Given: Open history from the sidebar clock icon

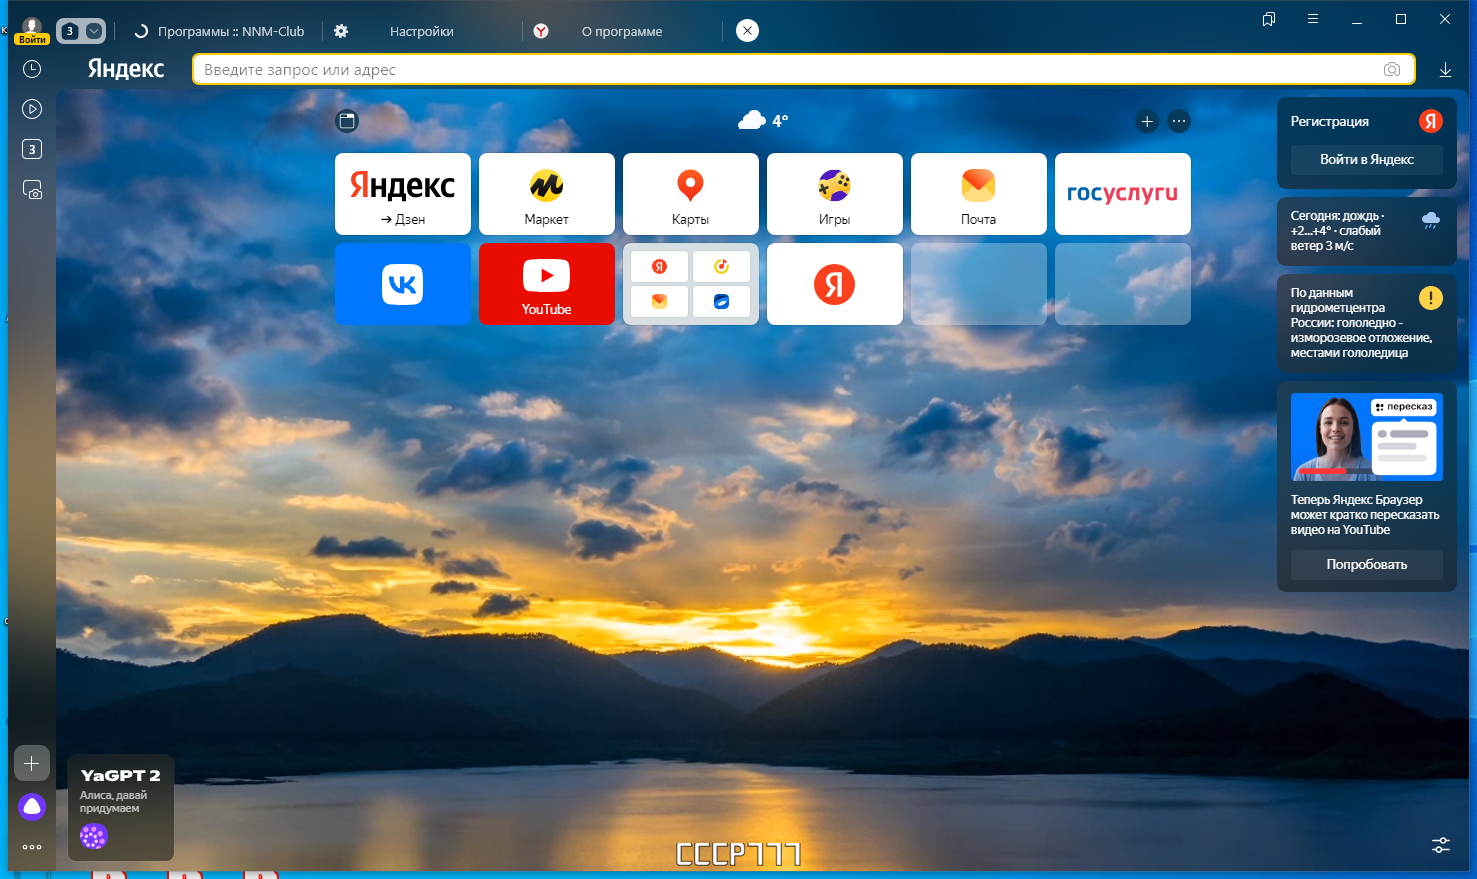Looking at the screenshot, I should [x=32, y=69].
